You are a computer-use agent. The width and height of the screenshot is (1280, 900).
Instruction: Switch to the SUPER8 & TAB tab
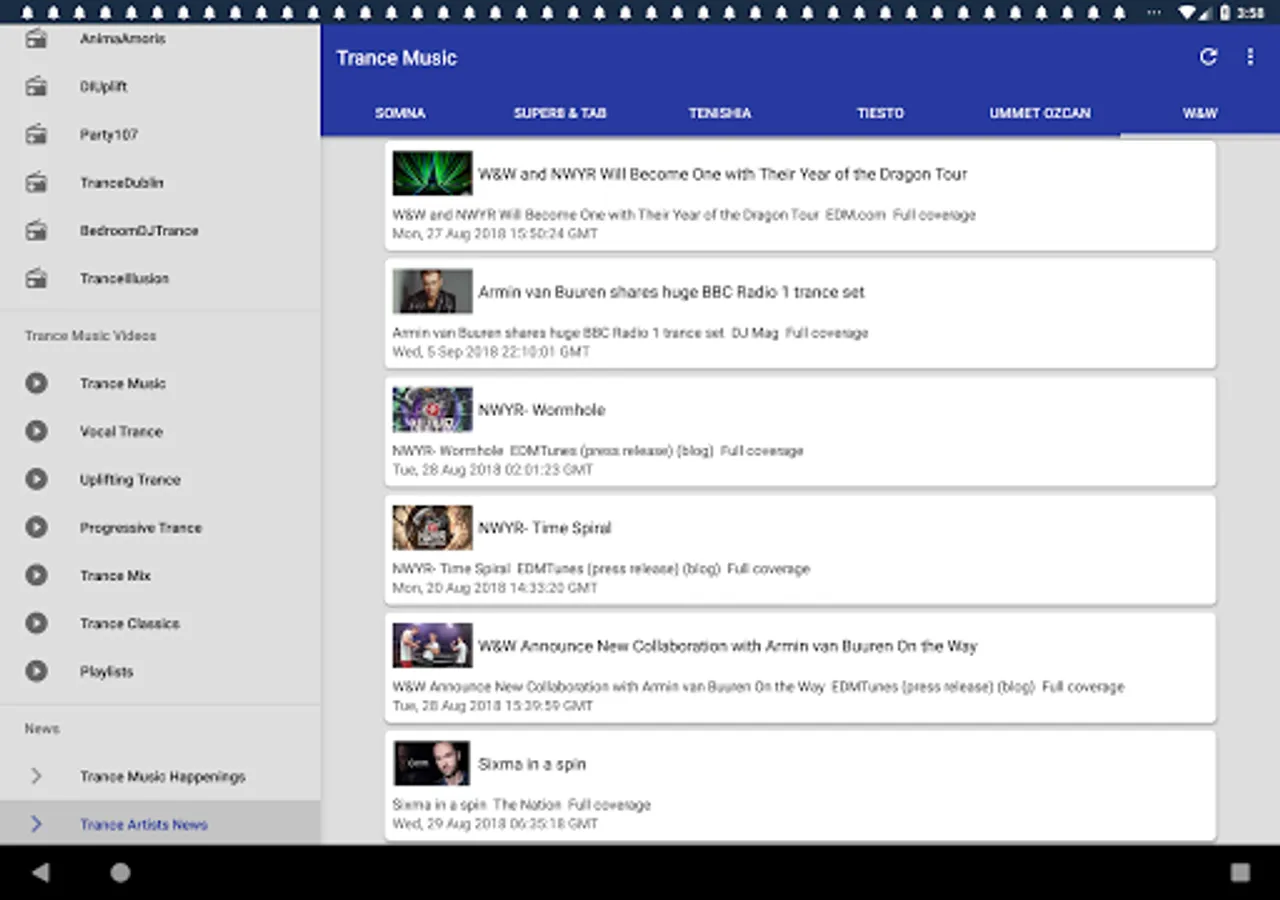click(x=560, y=113)
